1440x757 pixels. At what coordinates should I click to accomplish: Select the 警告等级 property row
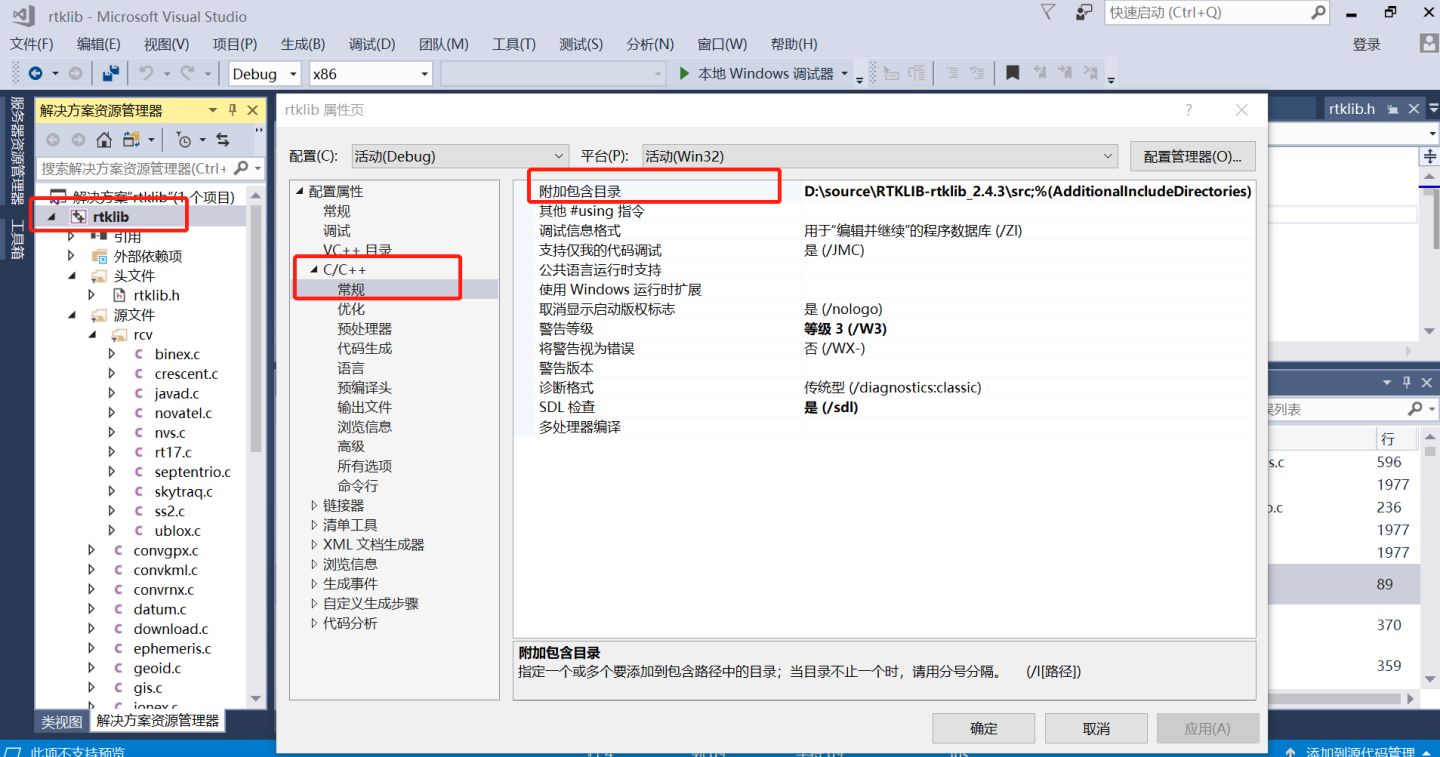(x=884, y=328)
